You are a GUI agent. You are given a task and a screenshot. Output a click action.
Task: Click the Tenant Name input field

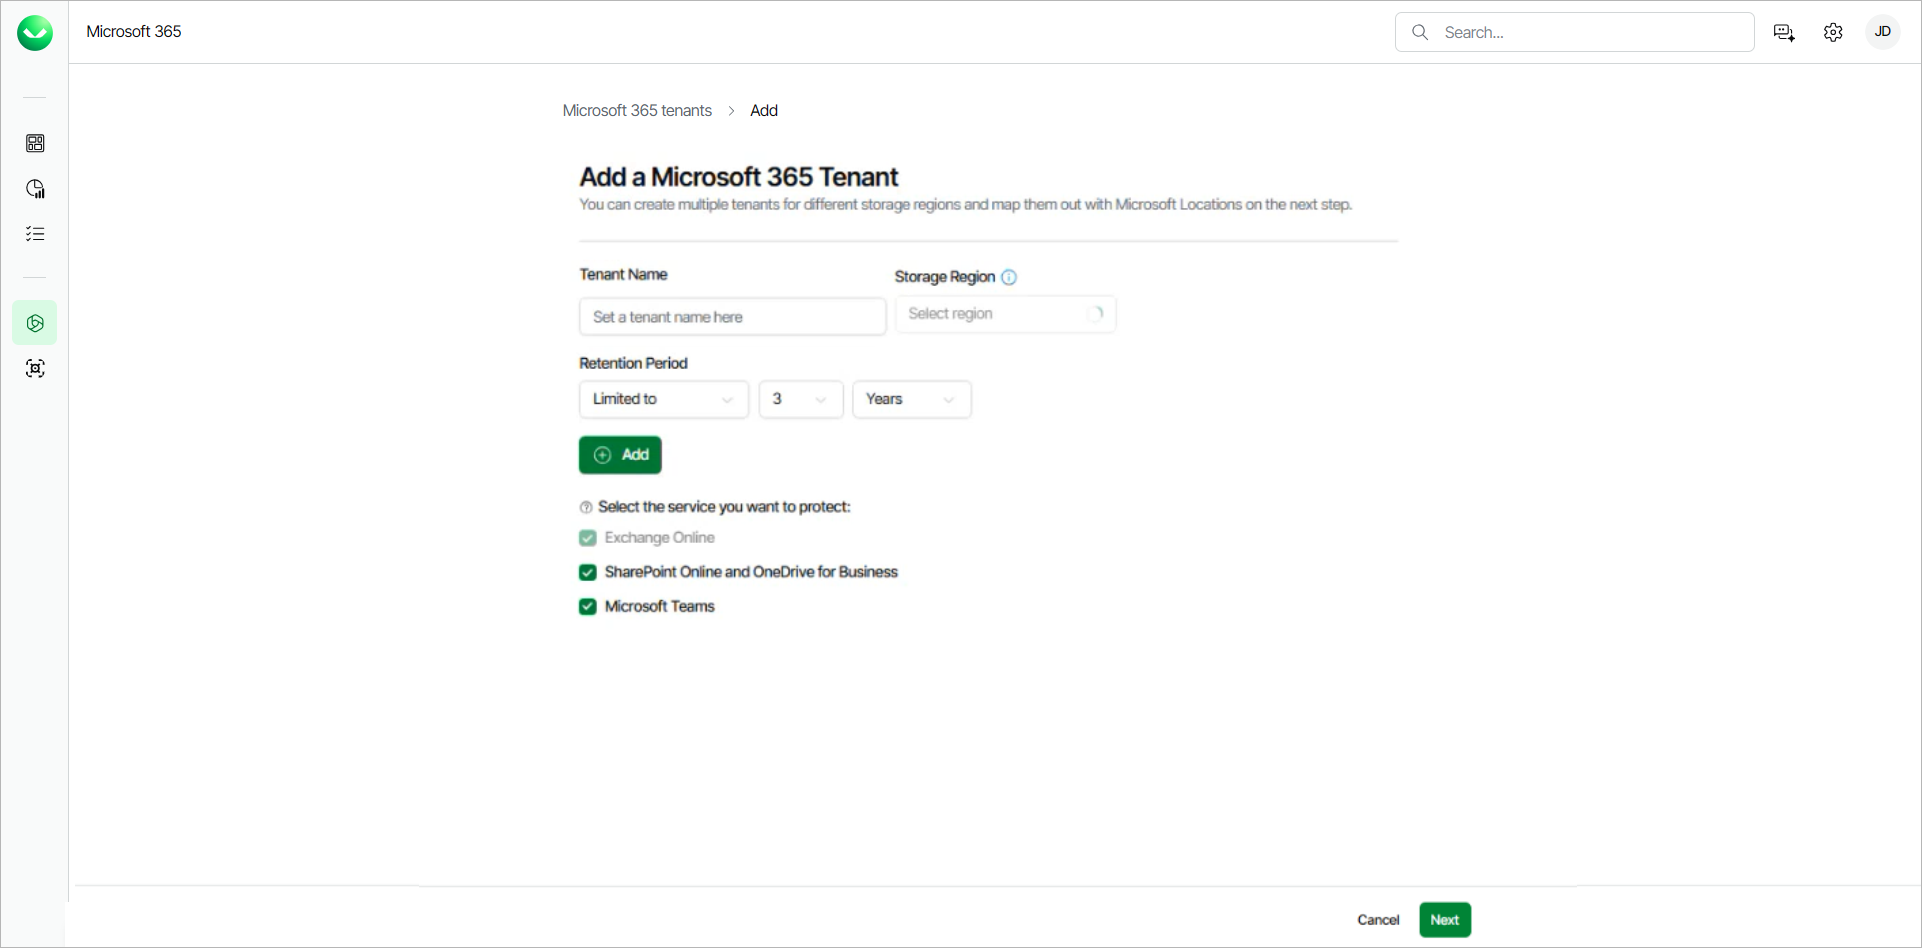pyautogui.click(x=732, y=317)
